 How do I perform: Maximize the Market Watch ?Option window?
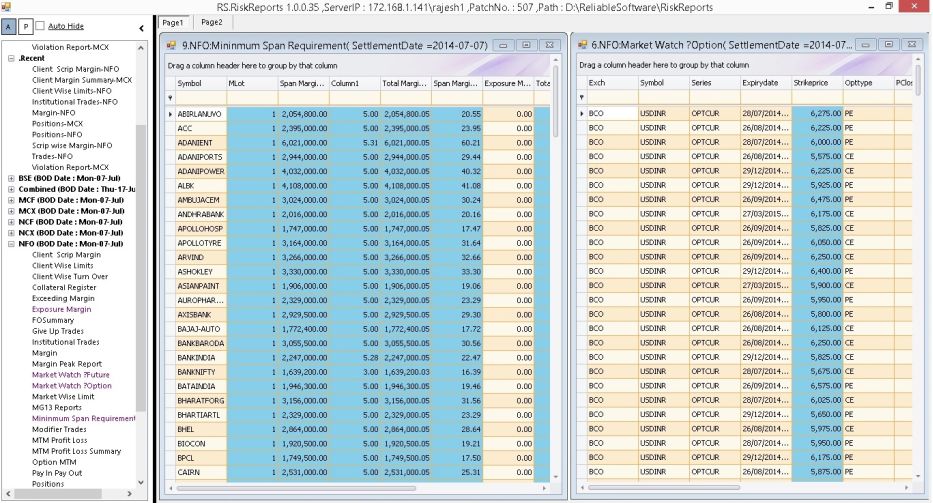pyautogui.click(x=888, y=45)
